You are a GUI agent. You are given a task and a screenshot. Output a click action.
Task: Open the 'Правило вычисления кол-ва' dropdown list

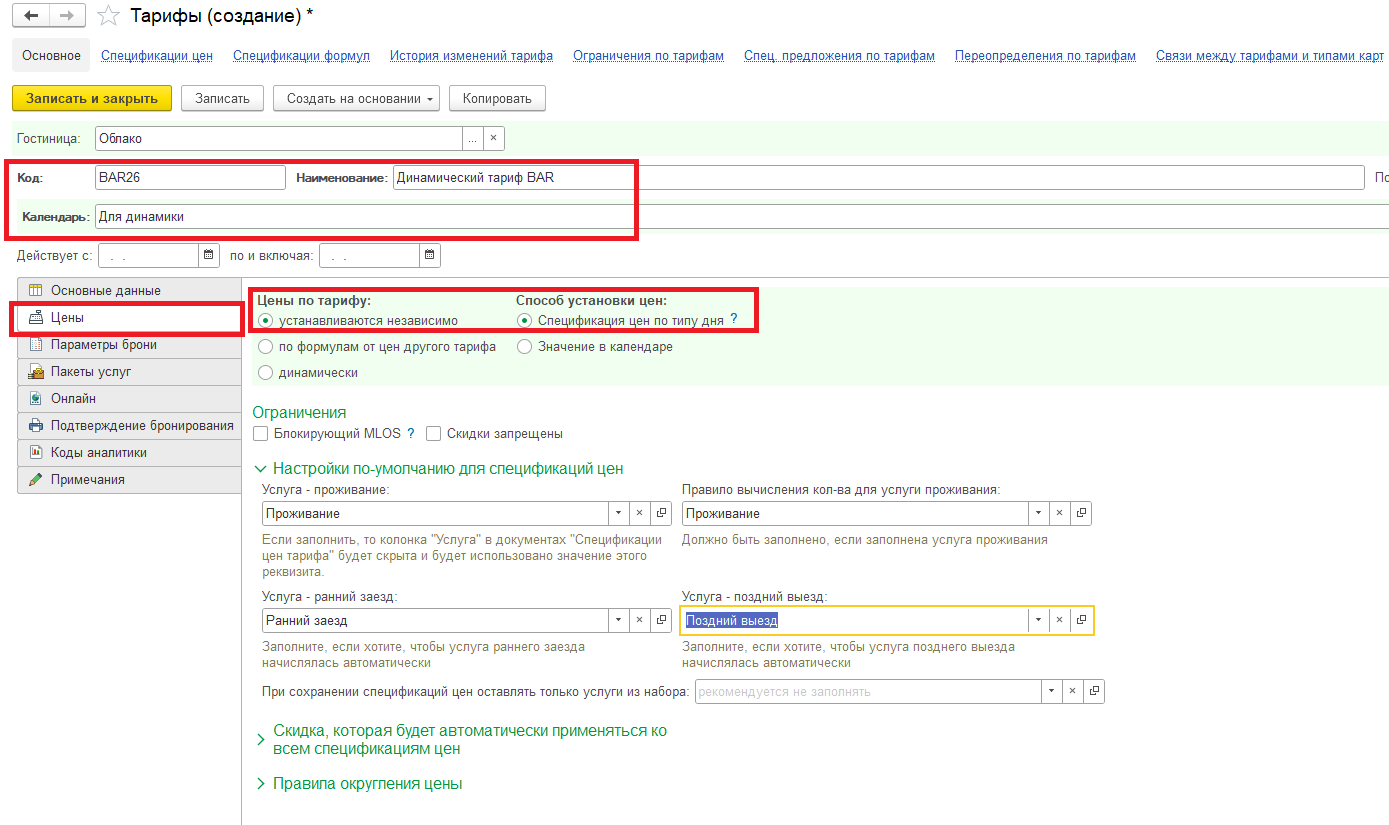pos(1038,513)
